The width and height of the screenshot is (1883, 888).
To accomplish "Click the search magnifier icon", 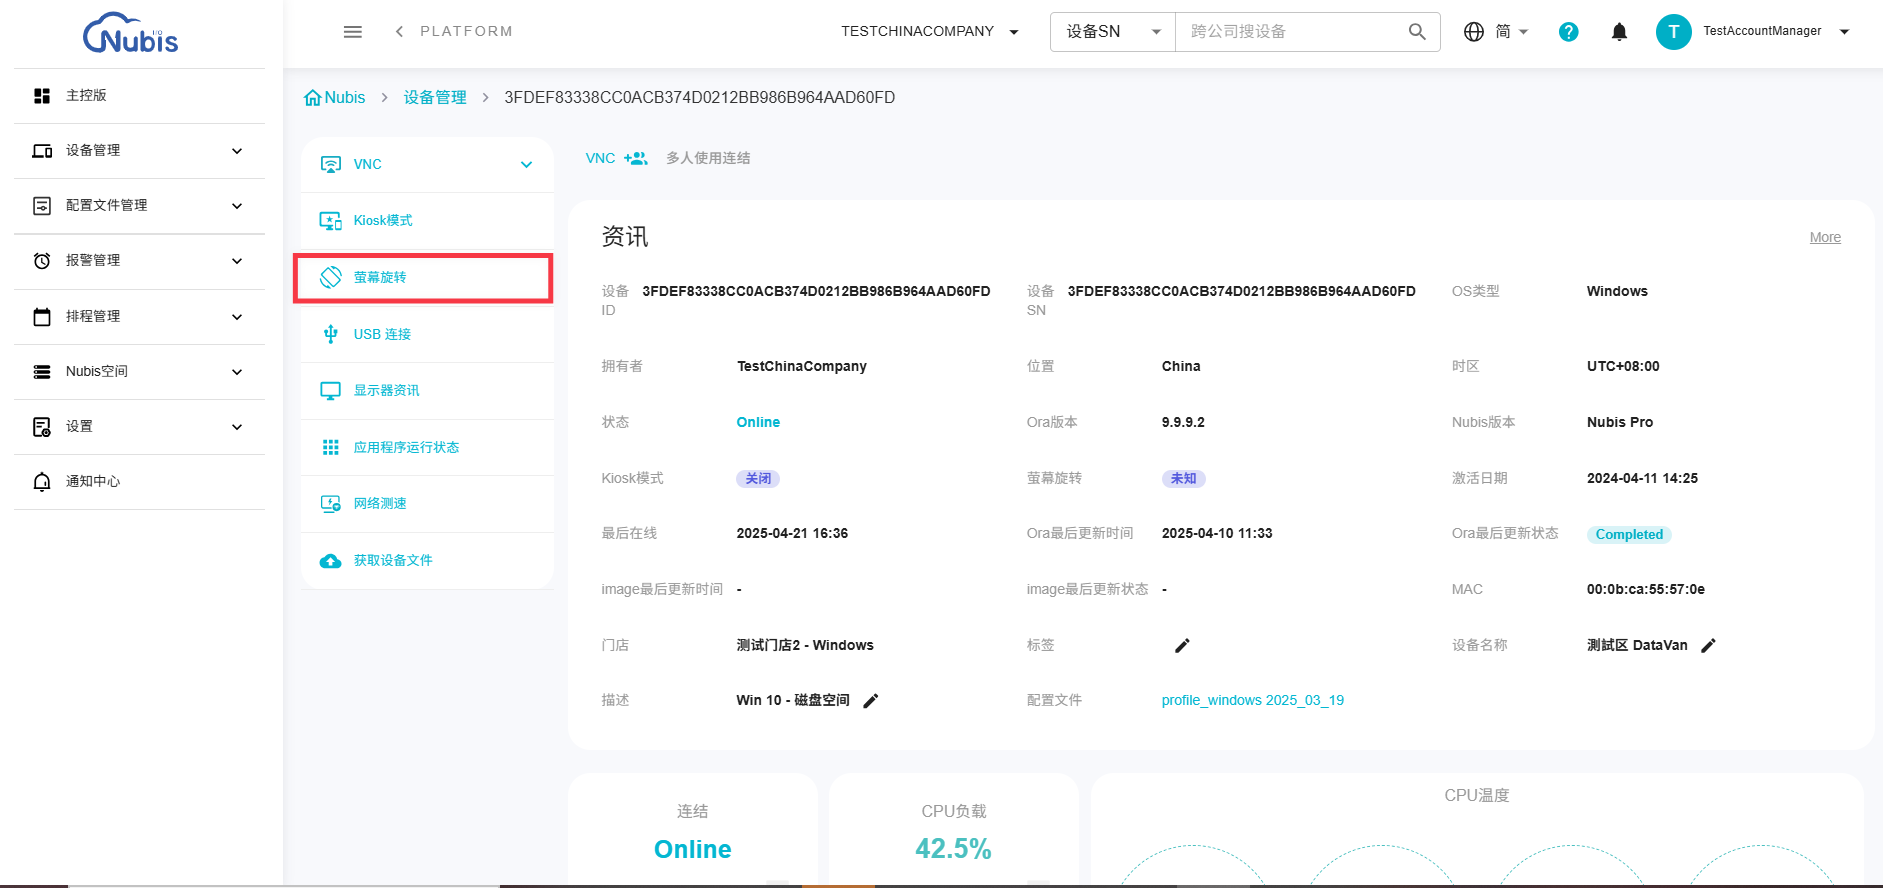I will [x=1417, y=32].
